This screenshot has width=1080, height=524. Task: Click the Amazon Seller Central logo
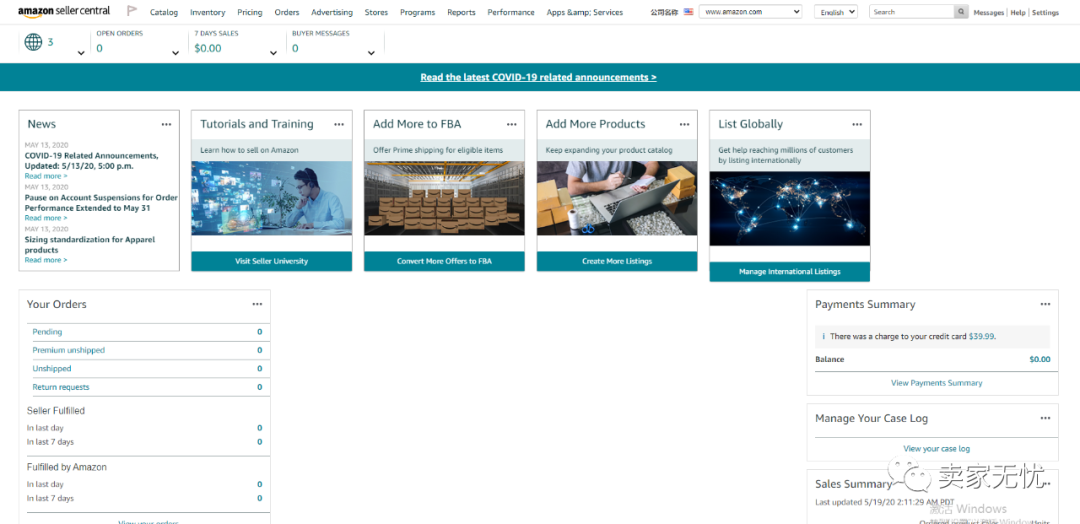tap(64, 11)
